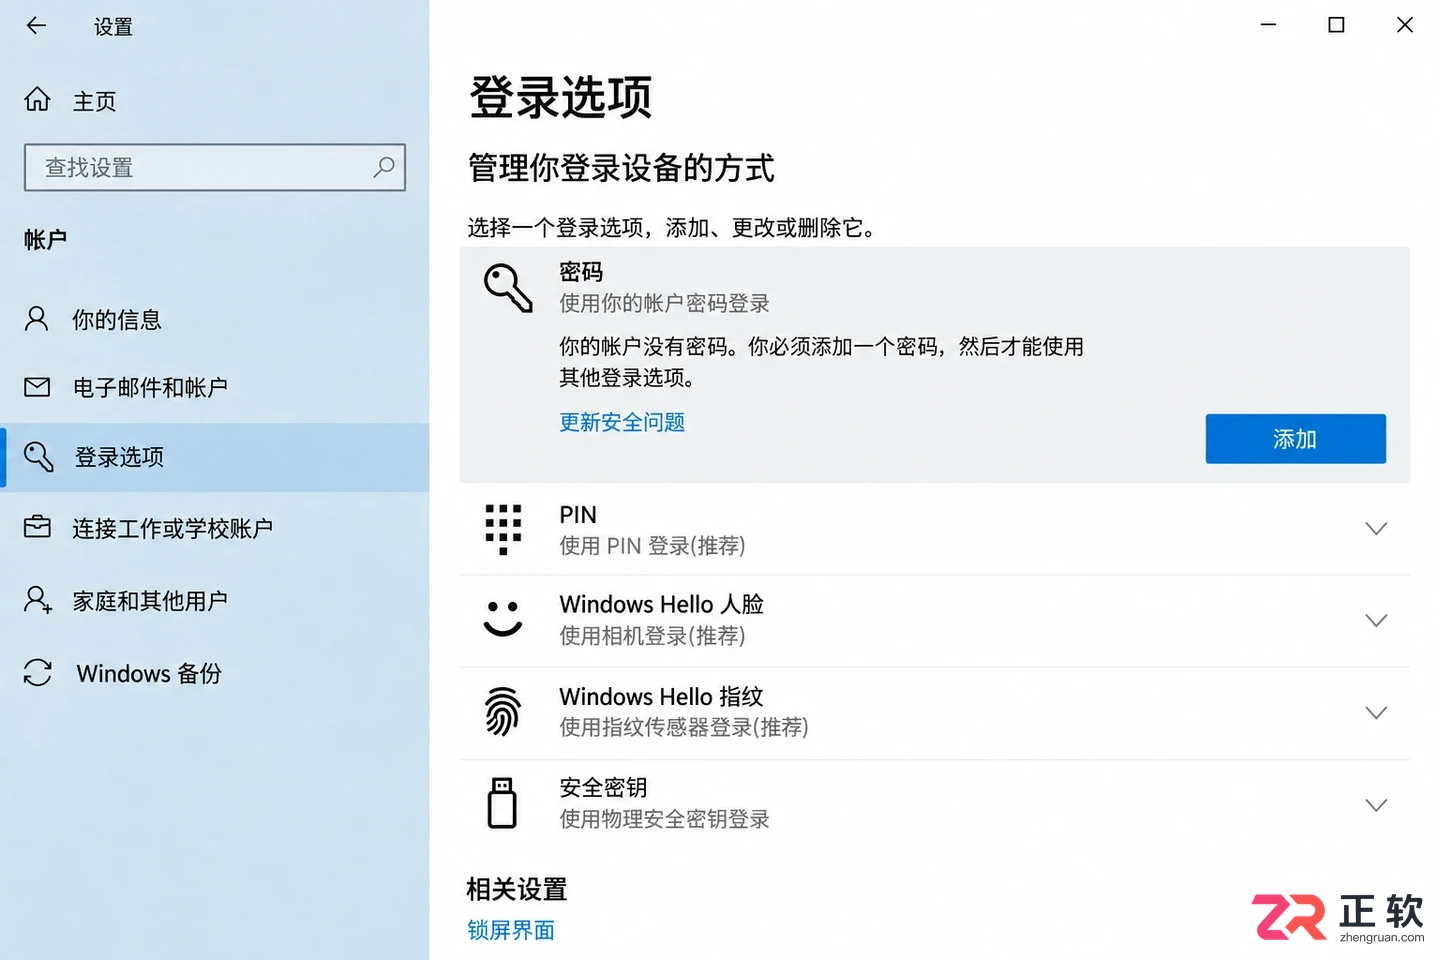The image size is (1440, 960).
Task: Focus the 查找设置 search field
Action: 215,167
